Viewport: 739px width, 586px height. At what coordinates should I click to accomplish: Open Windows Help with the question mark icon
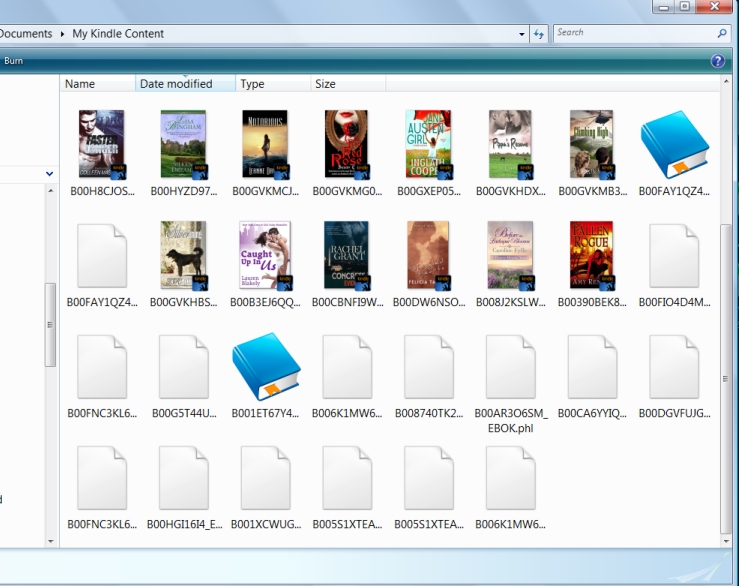coord(717,61)
